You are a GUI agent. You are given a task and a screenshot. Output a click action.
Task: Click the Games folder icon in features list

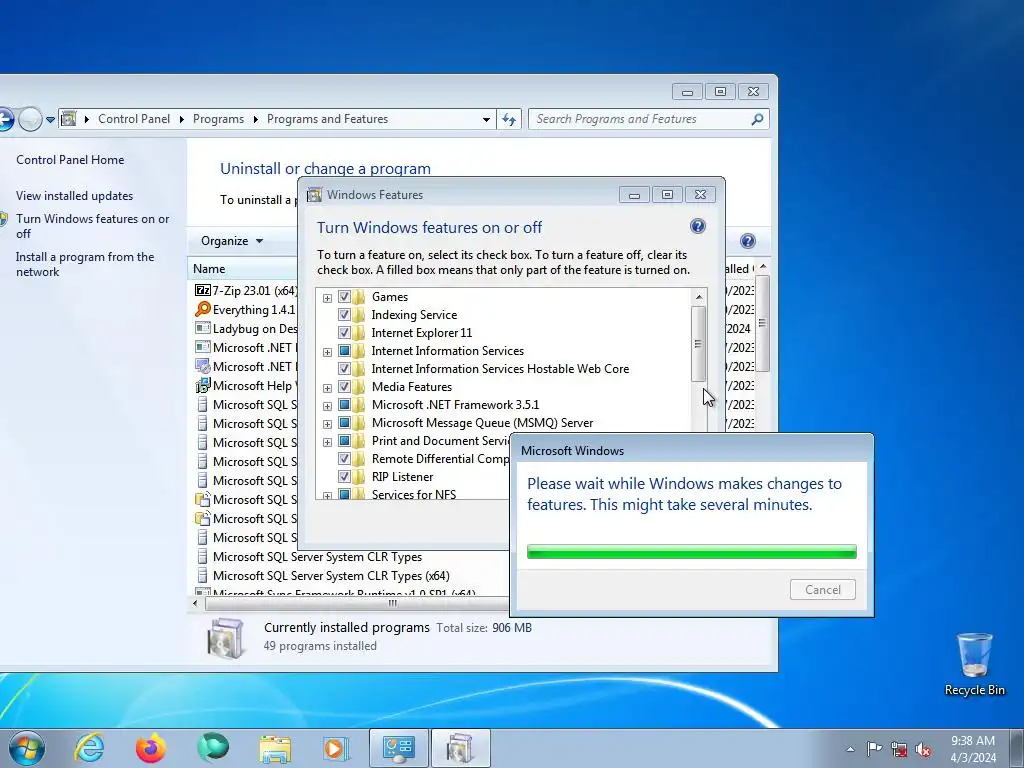pos(359,296)
